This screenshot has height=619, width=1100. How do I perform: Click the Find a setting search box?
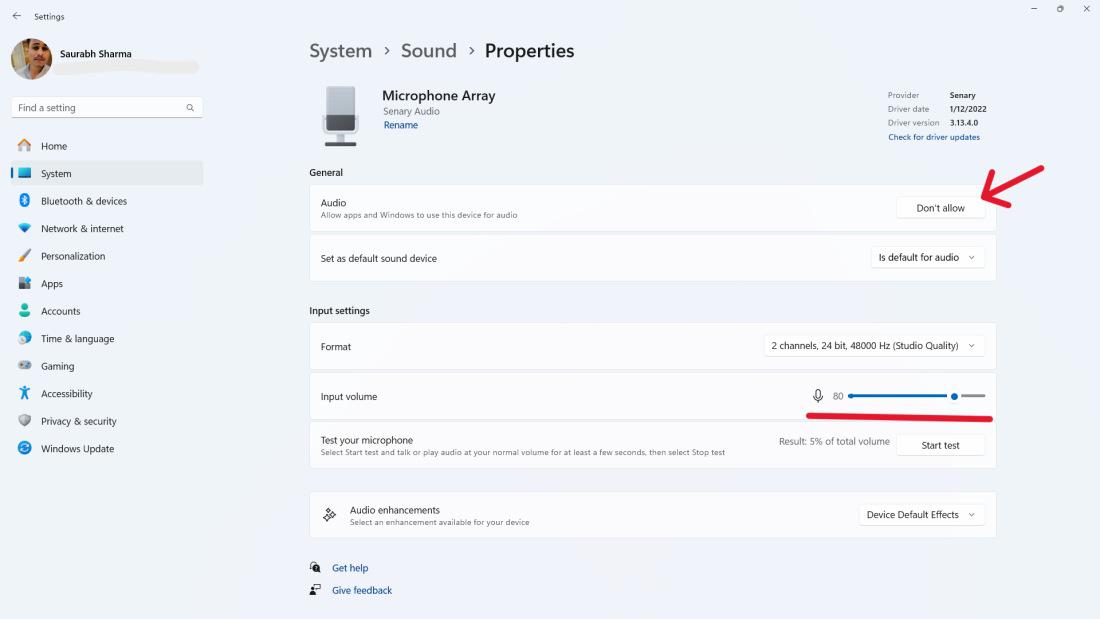(100, 108)
